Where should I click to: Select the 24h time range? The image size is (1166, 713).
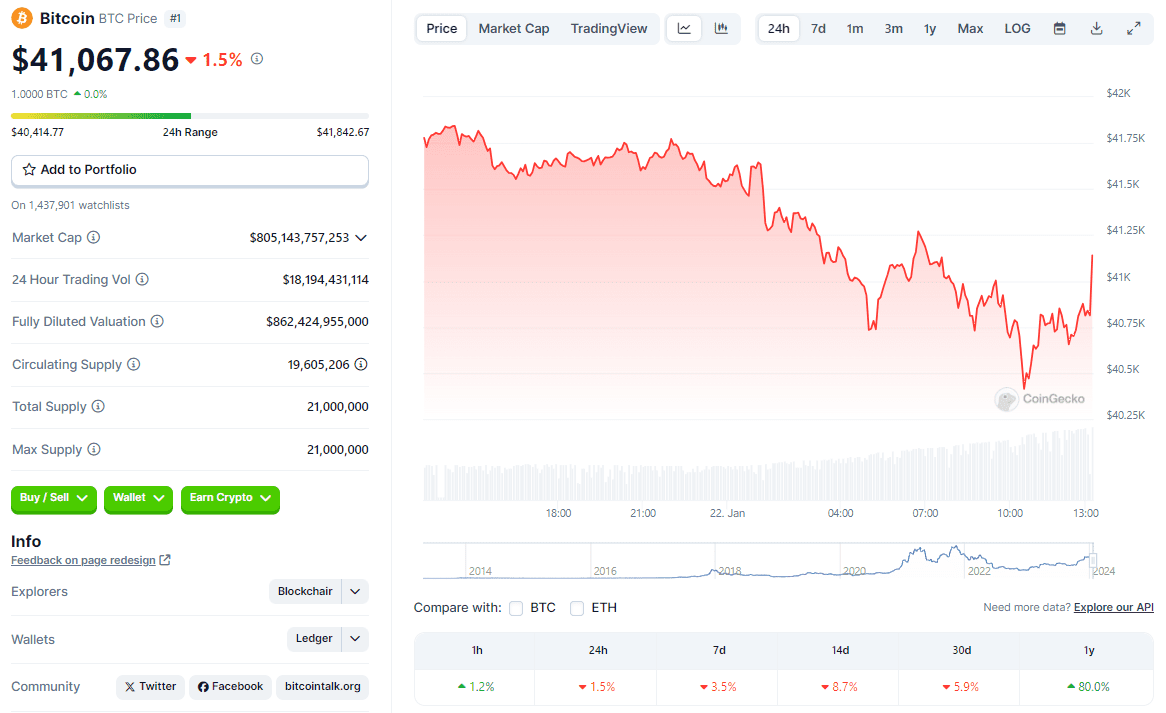(779, 28)
